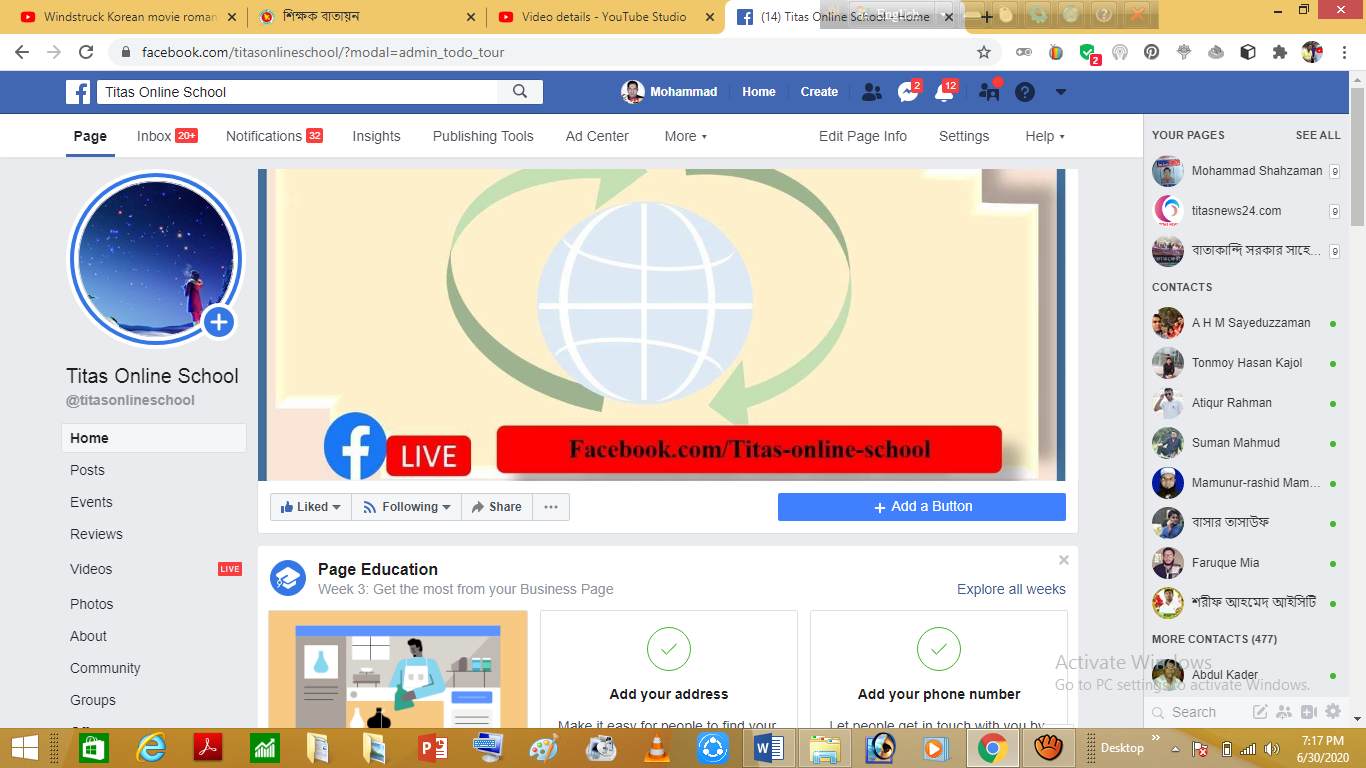
Task: Expand the Desktop toolbar chevron on taskbar
Action: pos(1156,738)
